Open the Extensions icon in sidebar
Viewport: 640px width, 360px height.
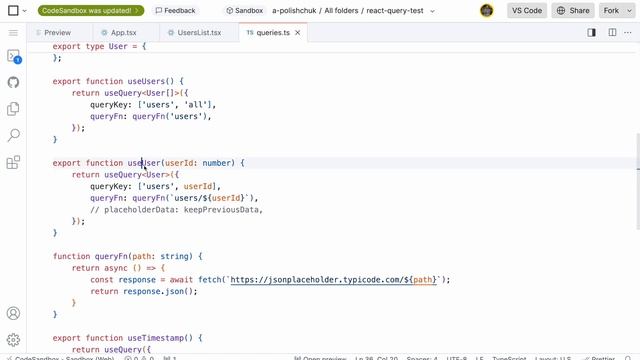tap(13, 162)
